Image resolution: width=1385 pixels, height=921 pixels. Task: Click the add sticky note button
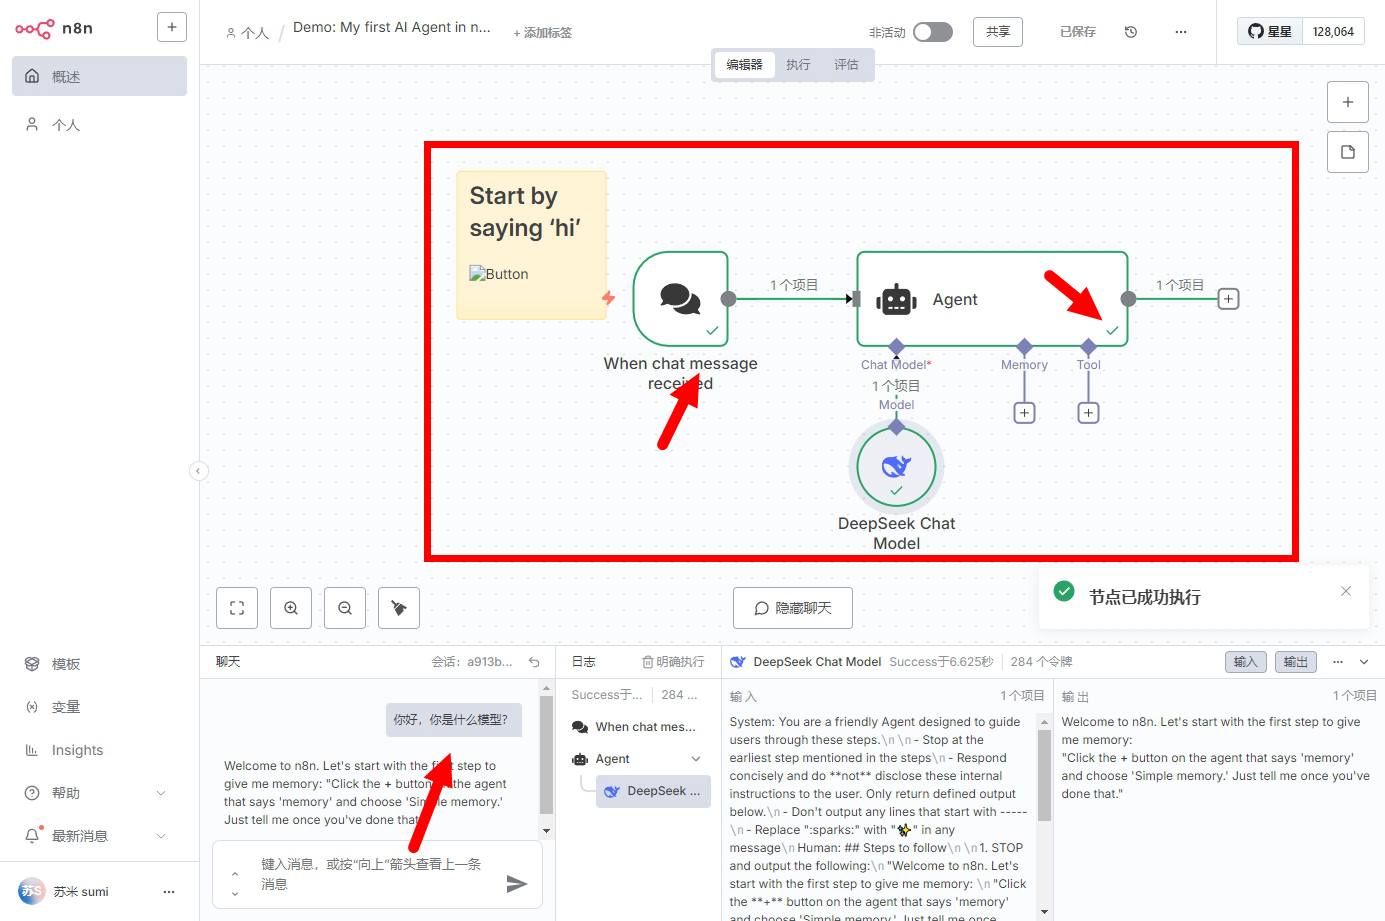1347,152
